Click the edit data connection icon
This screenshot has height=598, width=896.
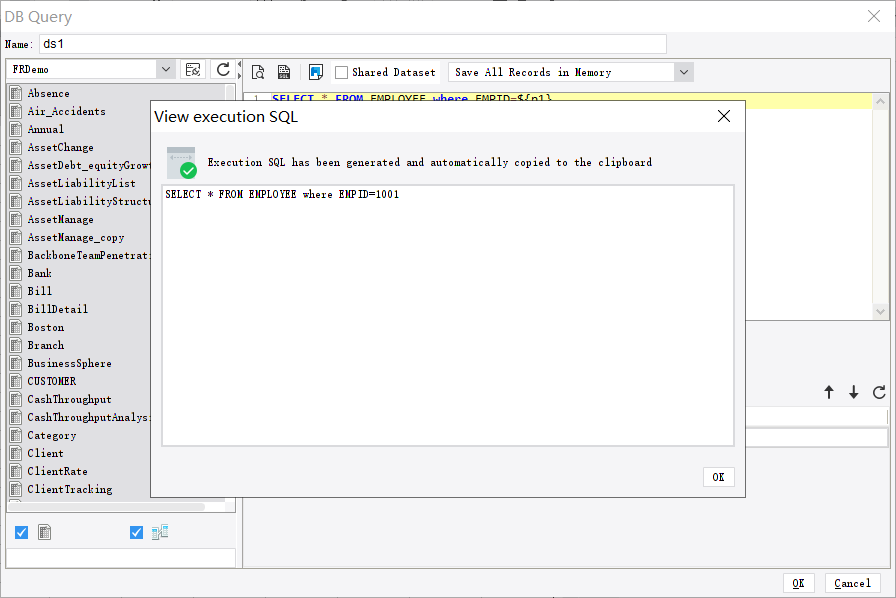pos(192,69)
